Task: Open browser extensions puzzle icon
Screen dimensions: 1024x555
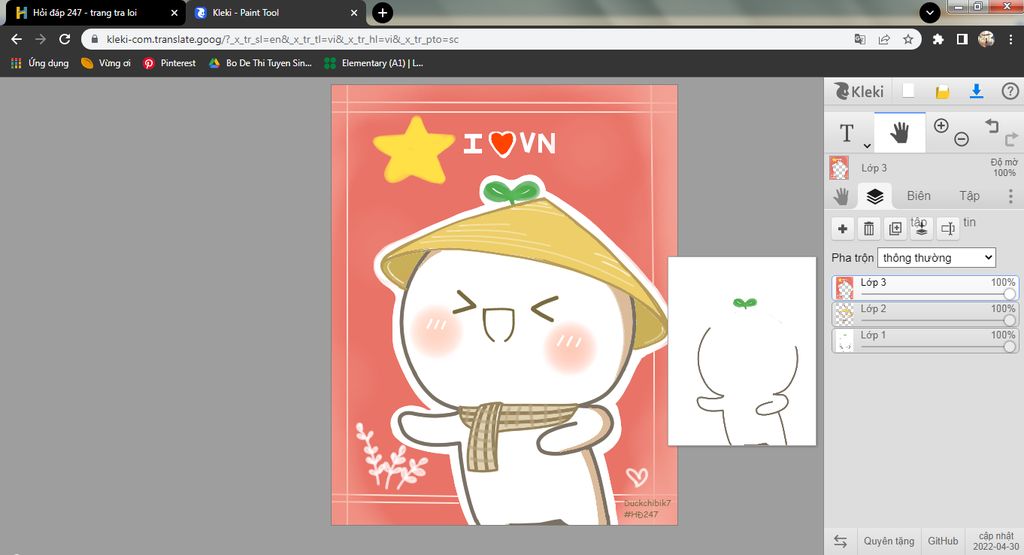Action: click(938, 39)
